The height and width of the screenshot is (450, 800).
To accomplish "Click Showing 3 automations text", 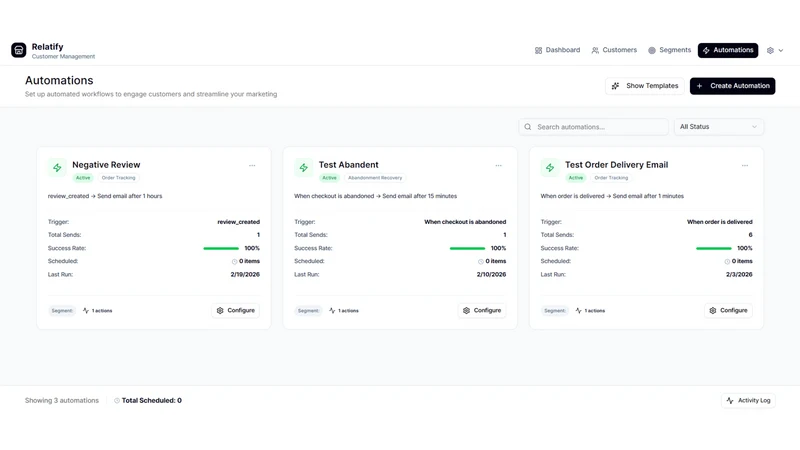I will (62, 401).
